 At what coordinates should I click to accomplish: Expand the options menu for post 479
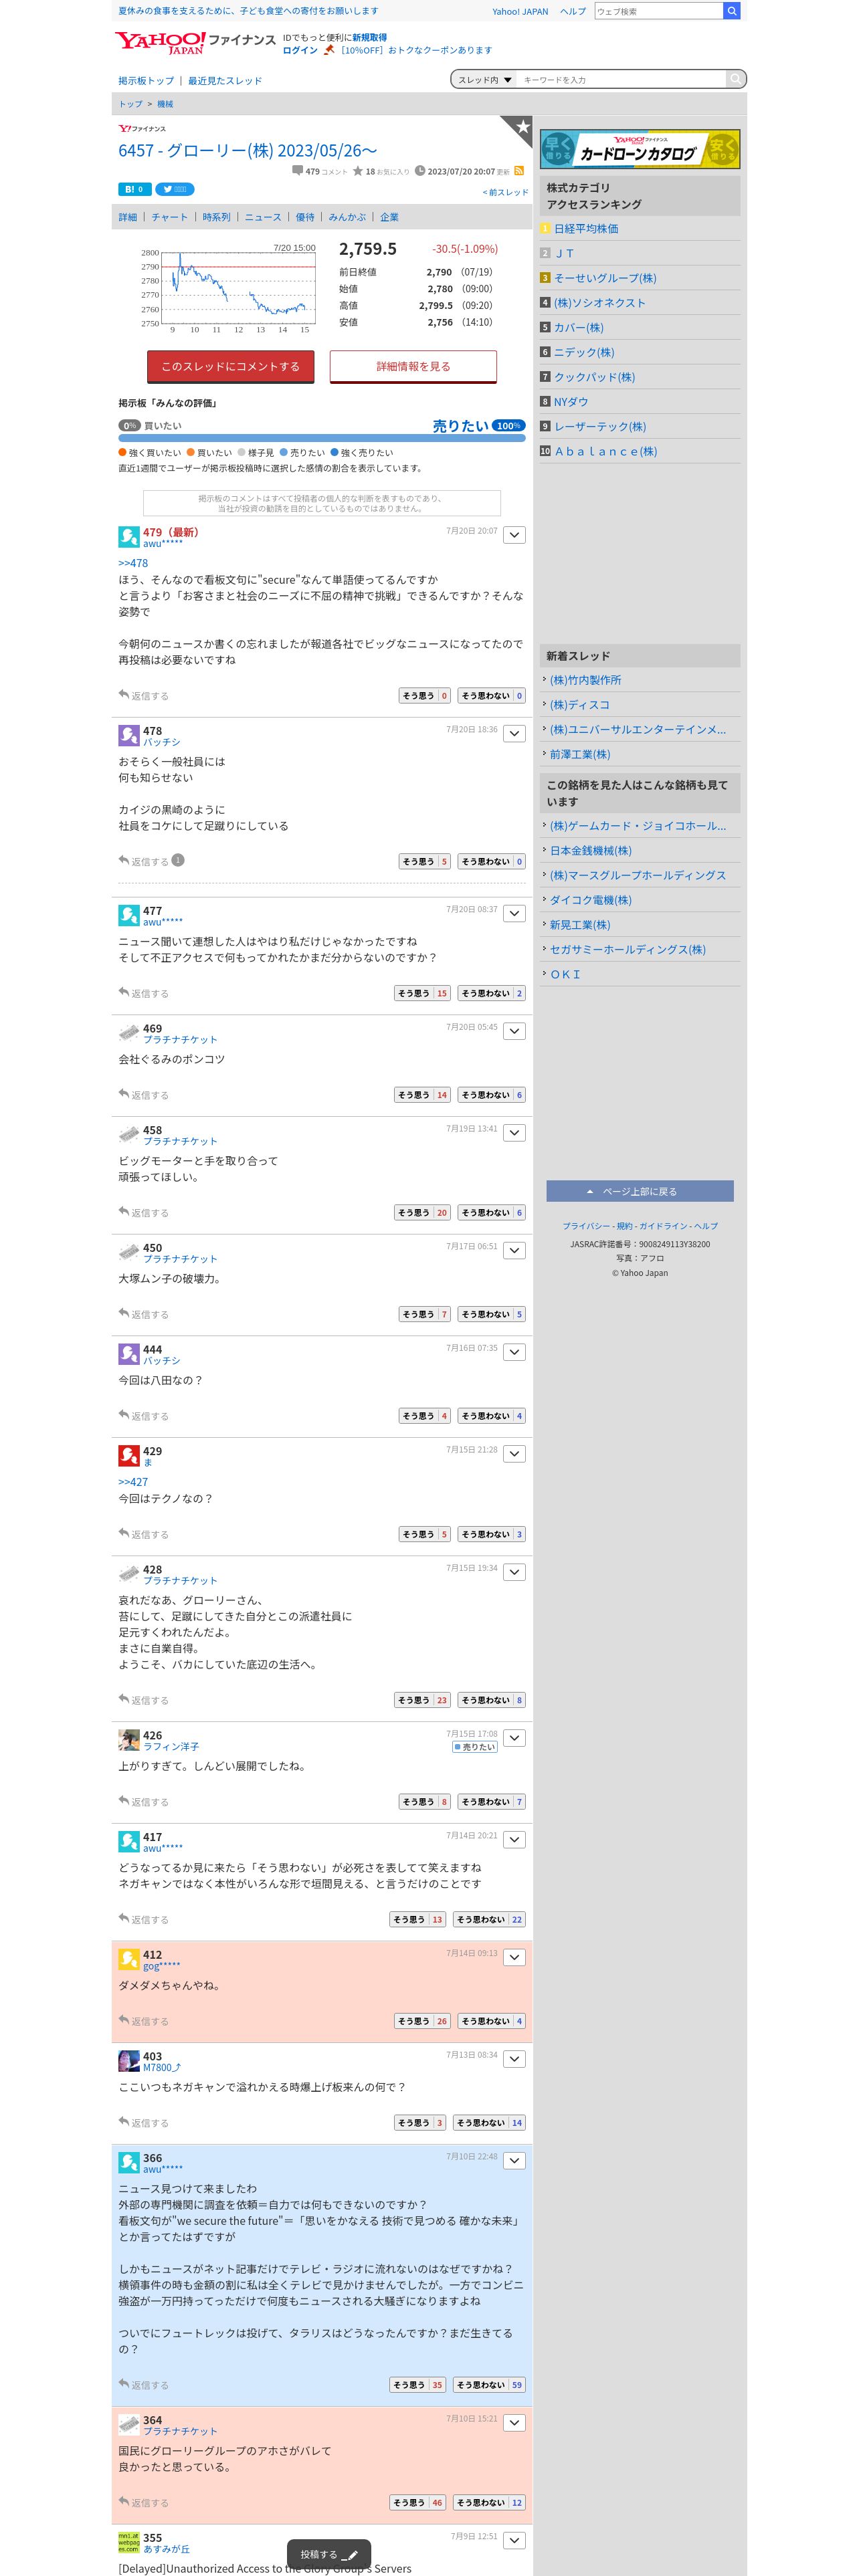point(514,535)
